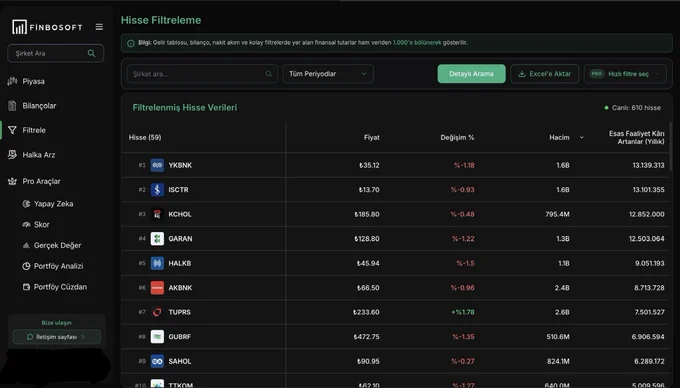This screenshot has height=388, width=680.
Task: Open the Piyasa menu item
Action: click(x=33, y=82)
